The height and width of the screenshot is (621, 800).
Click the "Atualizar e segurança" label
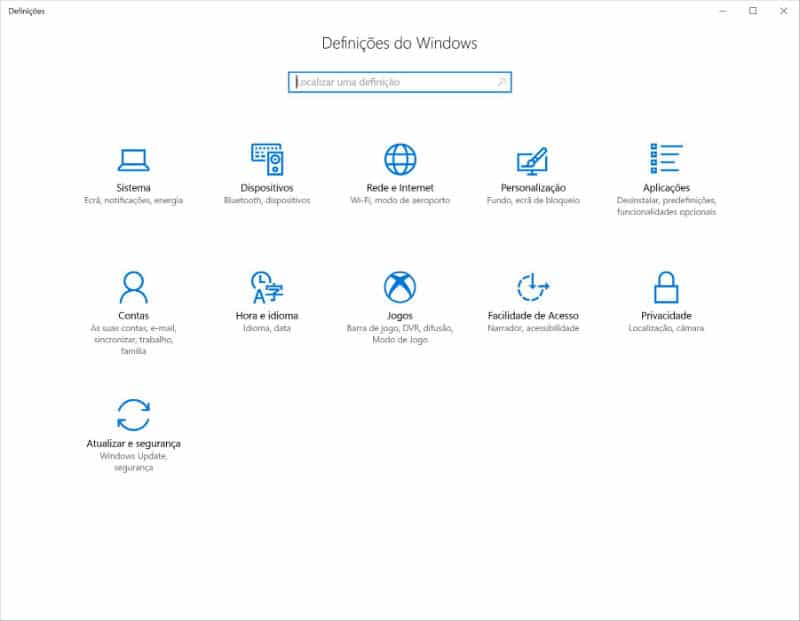point(134,443)
